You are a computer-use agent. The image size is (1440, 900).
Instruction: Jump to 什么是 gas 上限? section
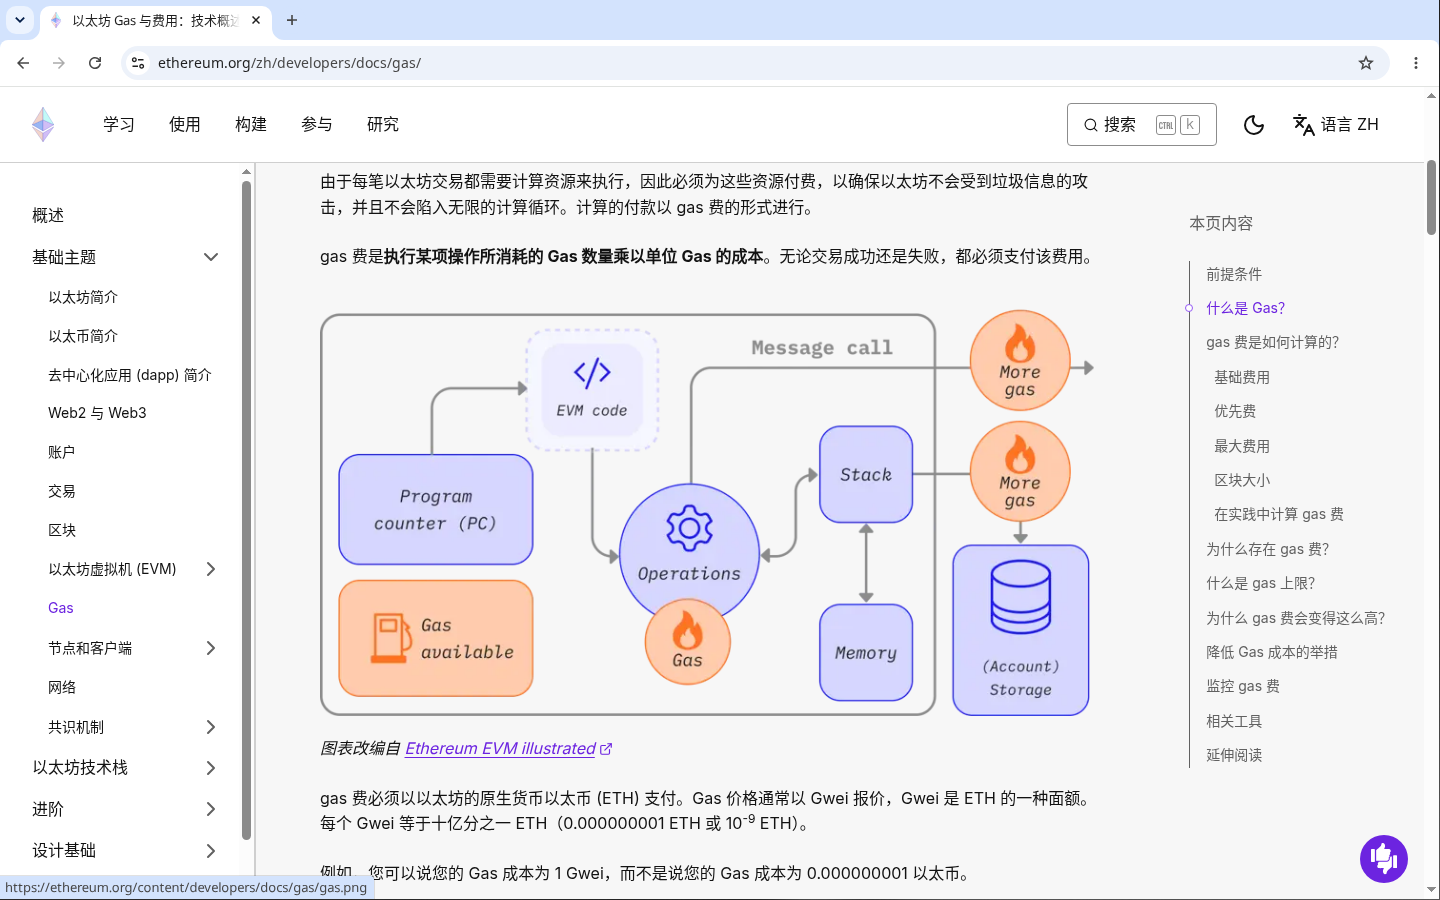coord(1260,583)
